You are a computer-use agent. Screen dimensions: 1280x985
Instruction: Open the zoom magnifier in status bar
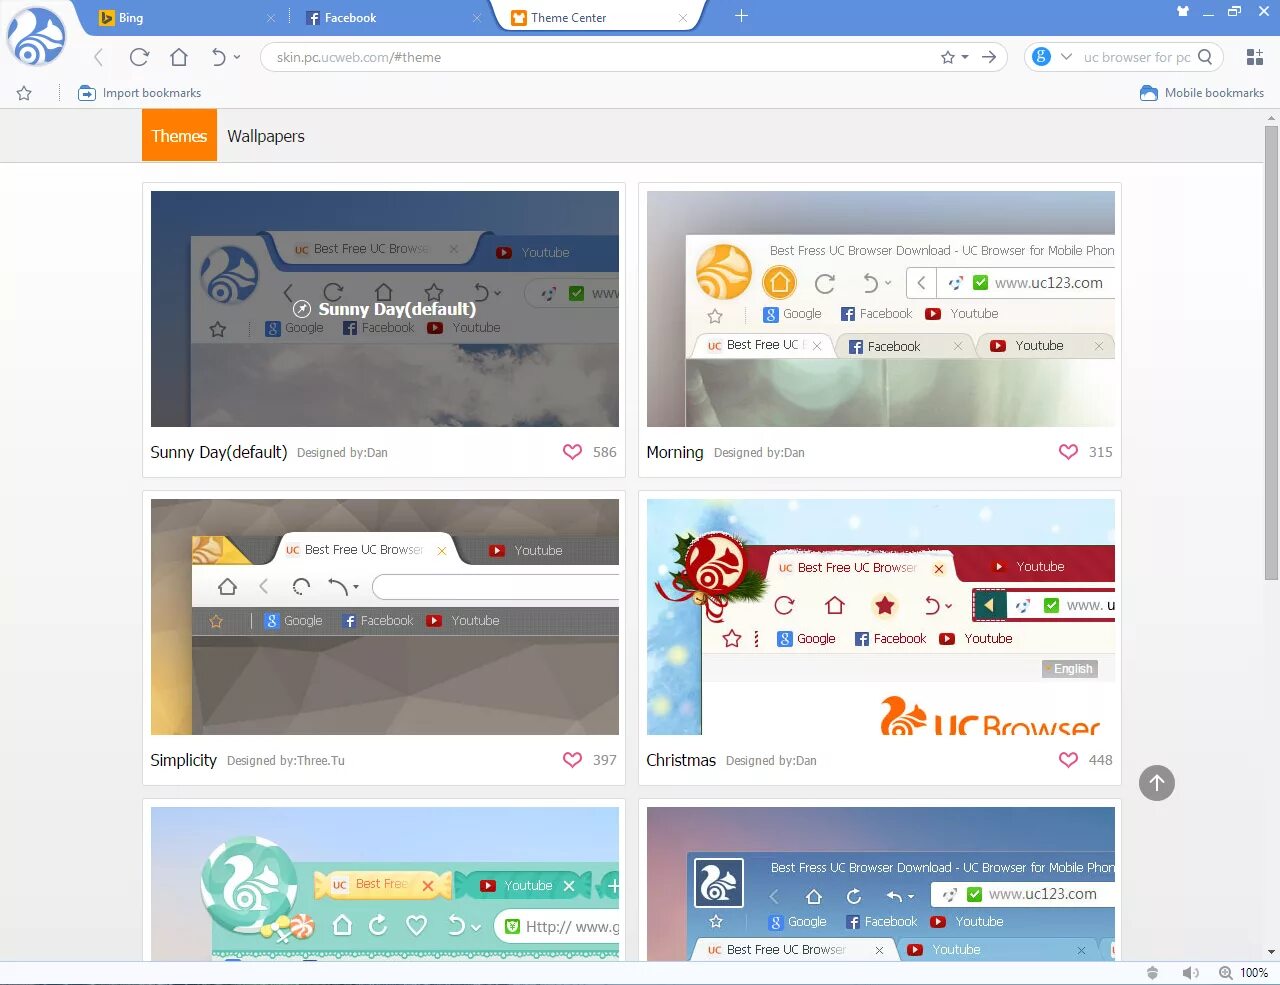point(1225,973)
